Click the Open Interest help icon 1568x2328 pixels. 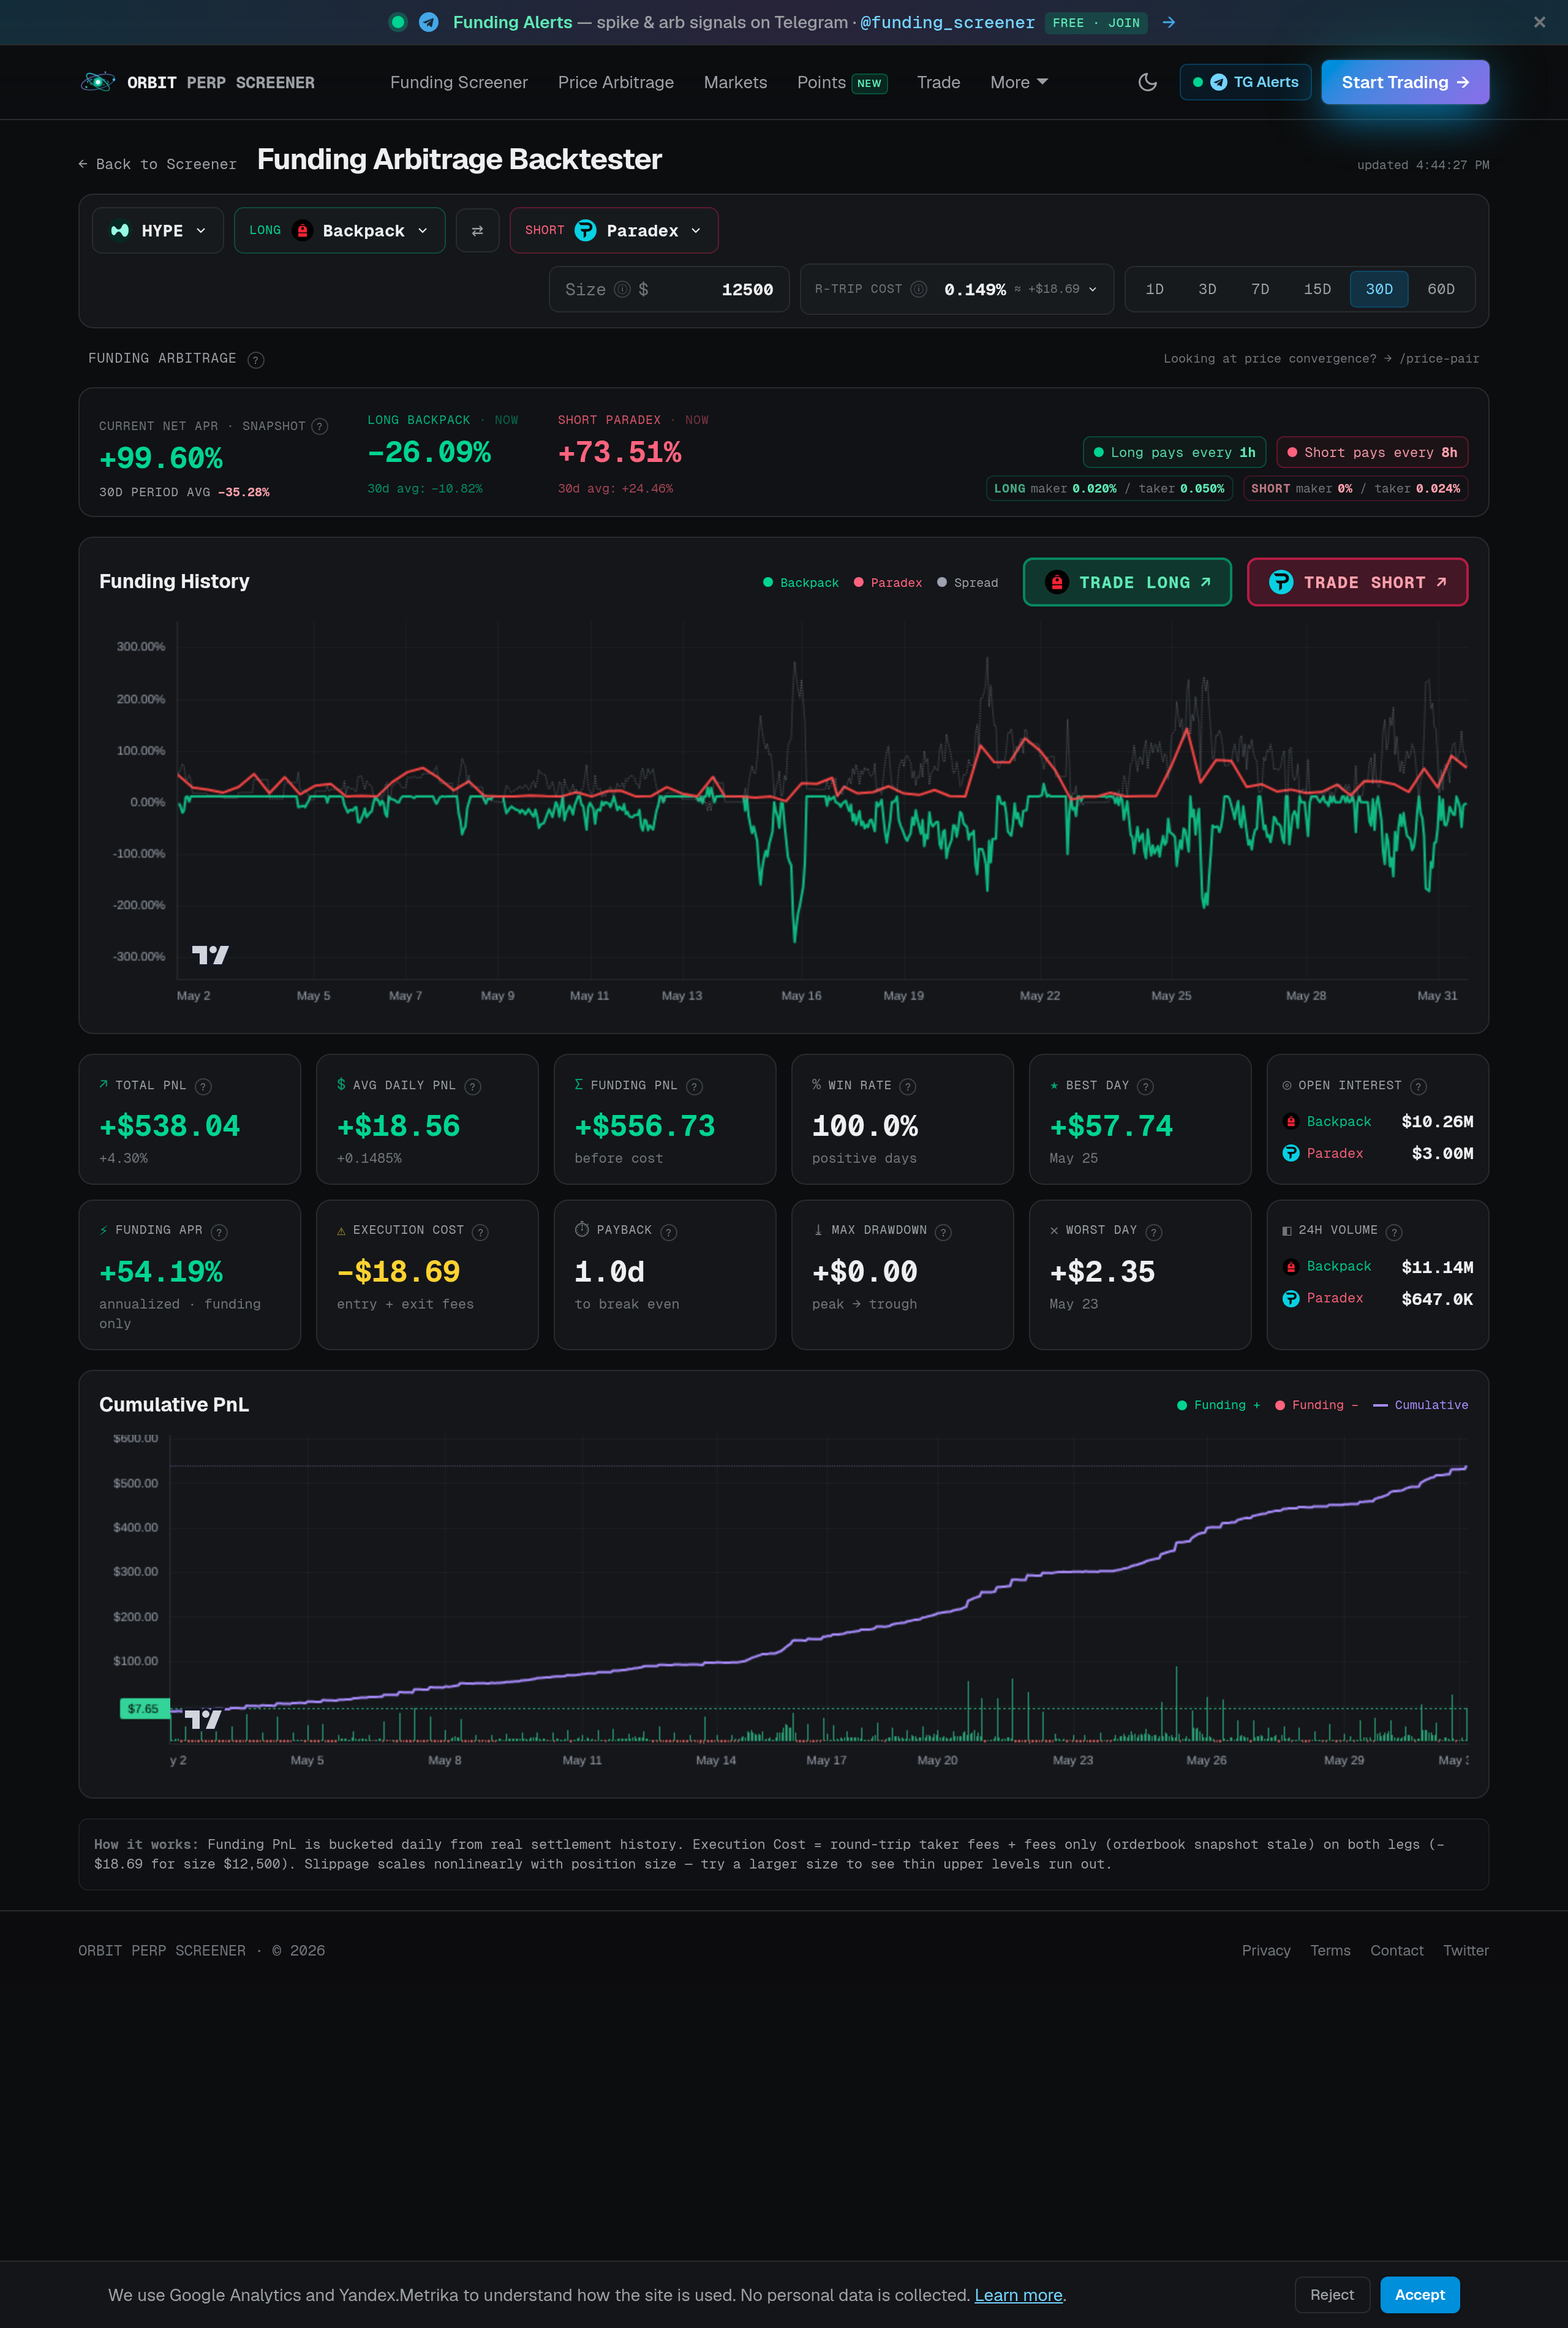pyautogui.click(x=1418, y=1086)
